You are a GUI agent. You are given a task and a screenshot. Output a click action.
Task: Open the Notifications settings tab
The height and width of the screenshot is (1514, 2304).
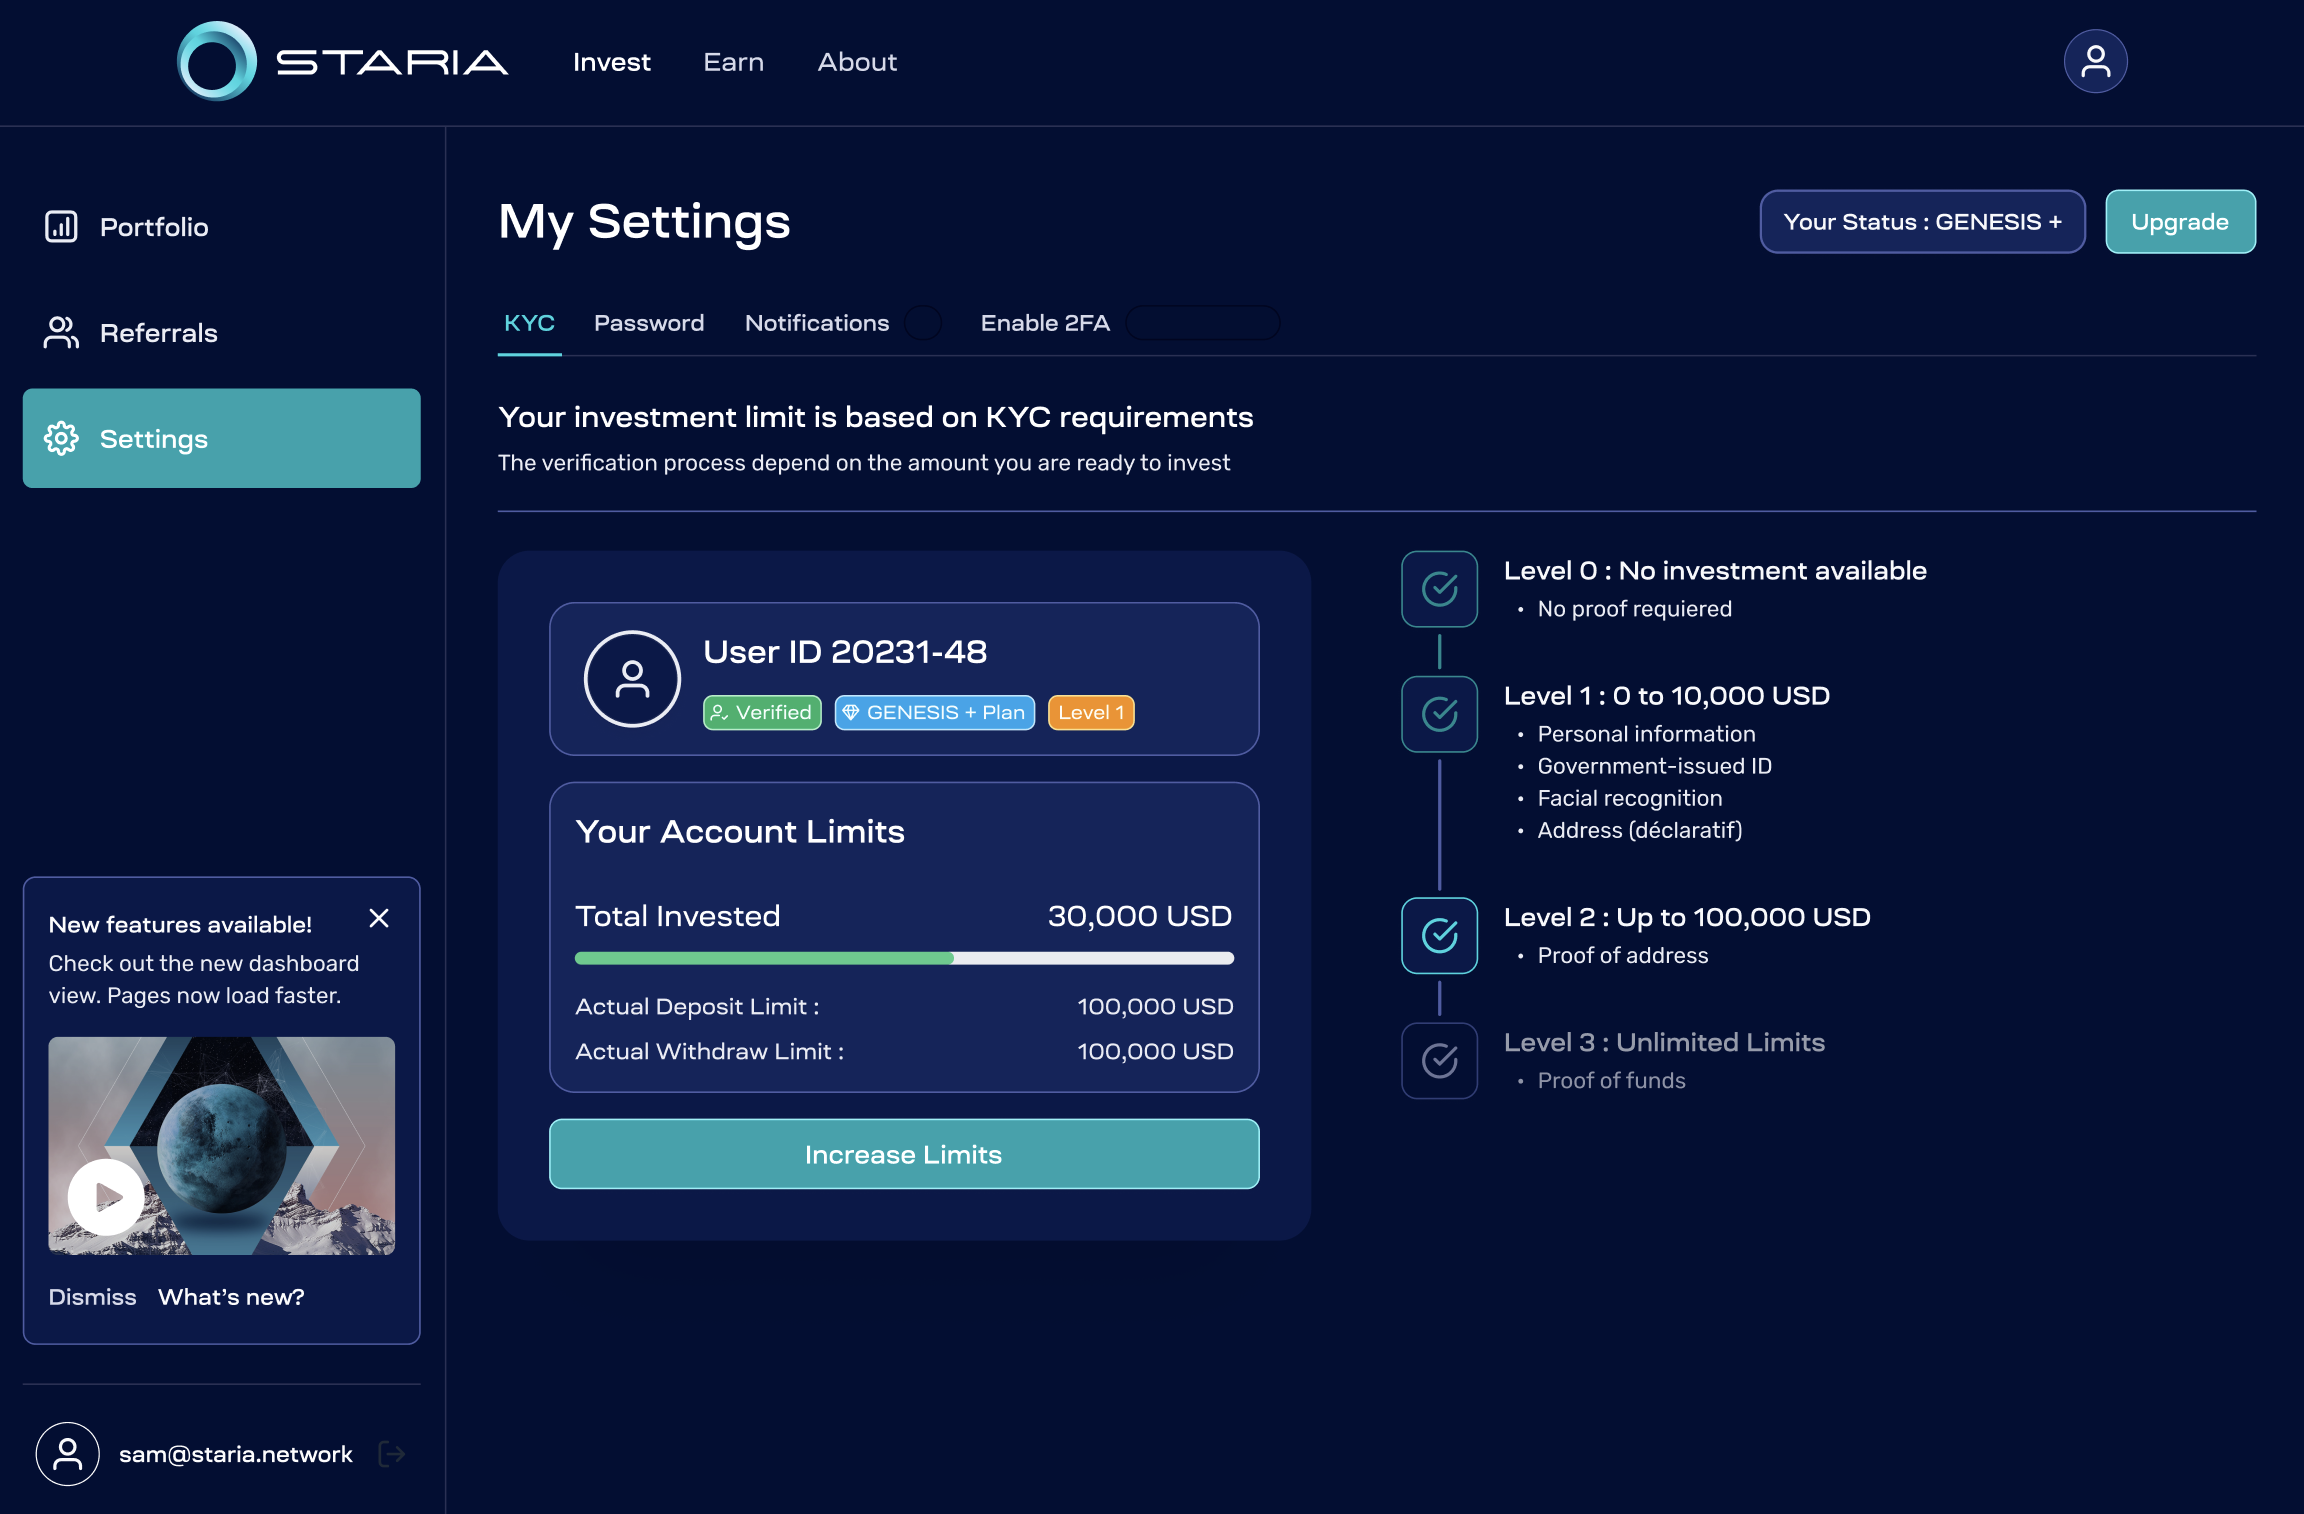(816, 323)
